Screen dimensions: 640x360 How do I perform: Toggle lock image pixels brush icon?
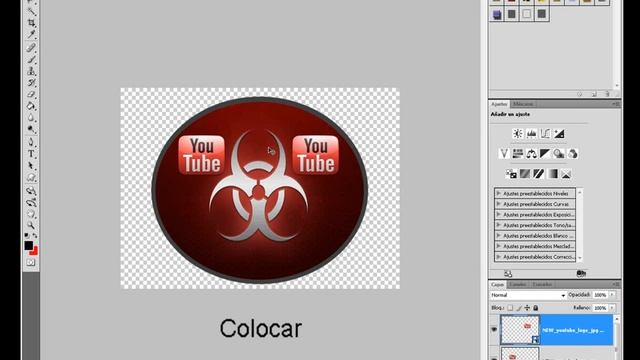click(x=519, y=308)
